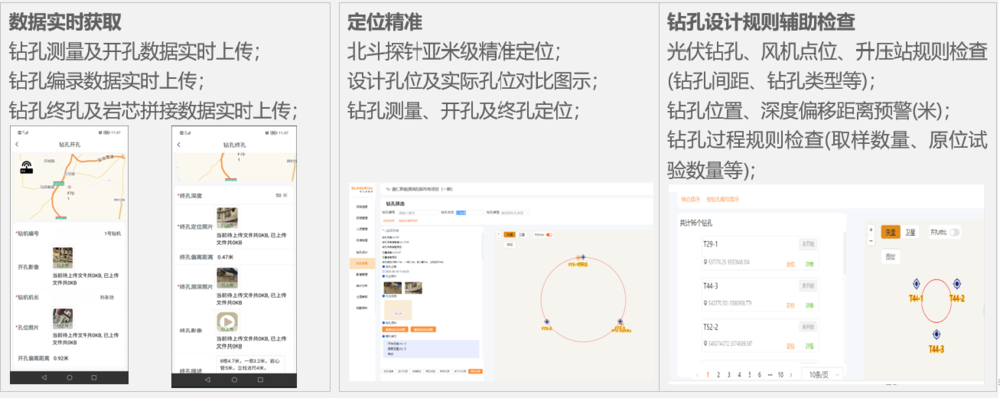This screenshot has height=398, width=1000.
Task: Click the Sungrow logo in the sidebar
Action: pyautogui.click(x=362, y=189)
